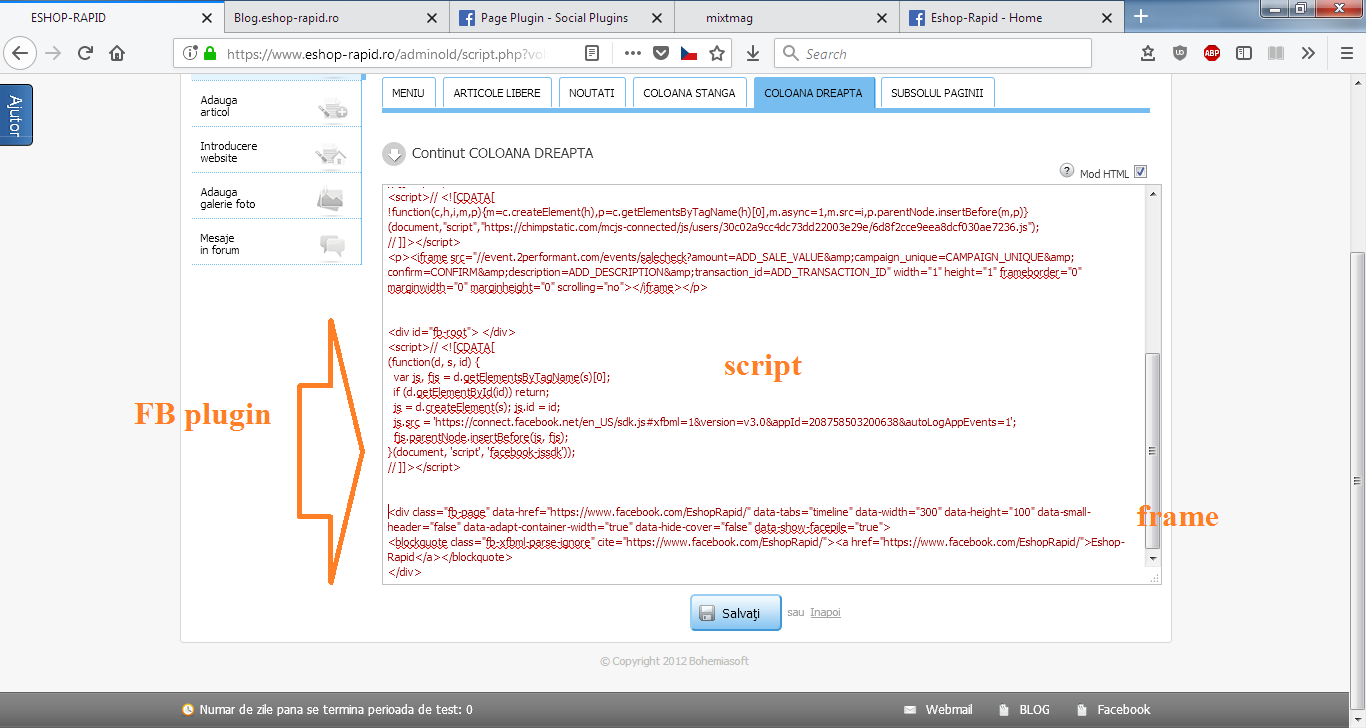
Task: Open Introducere website in sidebar
Action: [x=276, y=152]
